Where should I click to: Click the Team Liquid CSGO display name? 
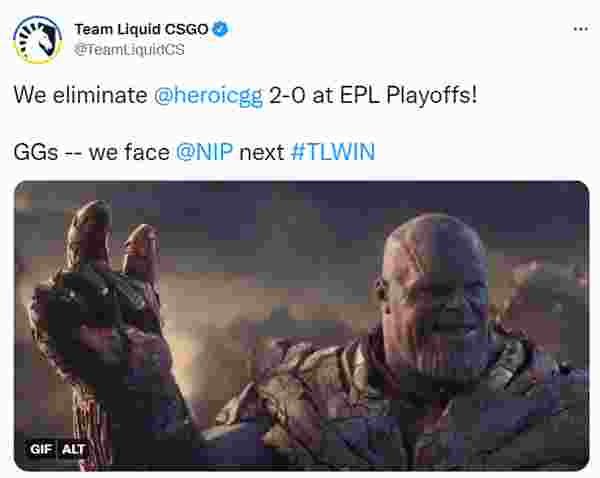click(141, 29)
